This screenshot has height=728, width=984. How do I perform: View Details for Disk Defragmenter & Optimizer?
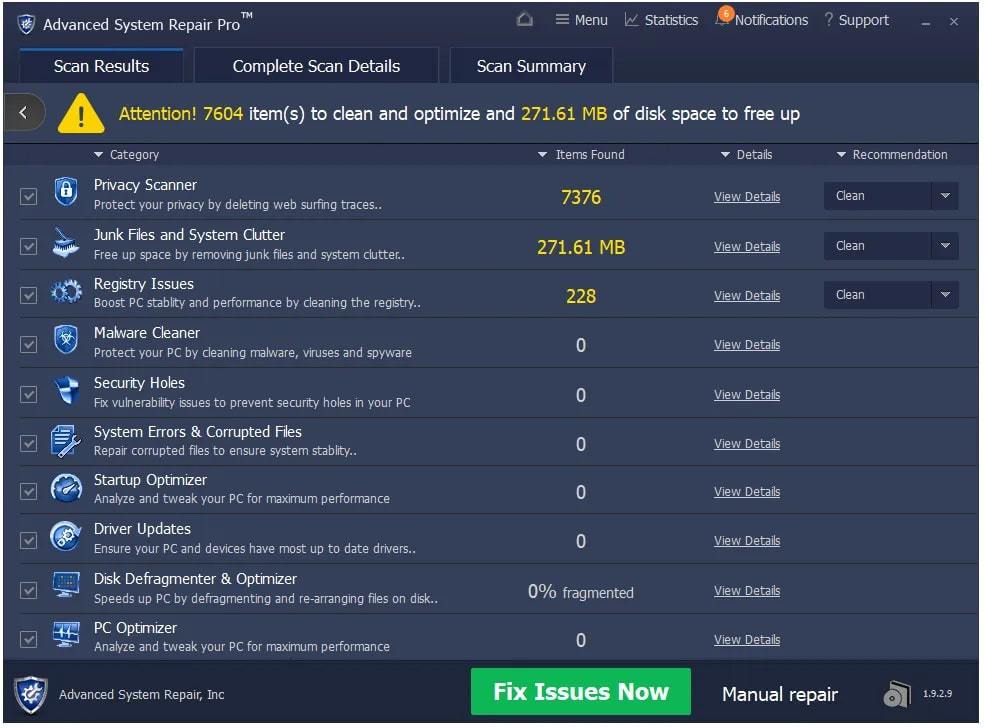tap(747, 591)
